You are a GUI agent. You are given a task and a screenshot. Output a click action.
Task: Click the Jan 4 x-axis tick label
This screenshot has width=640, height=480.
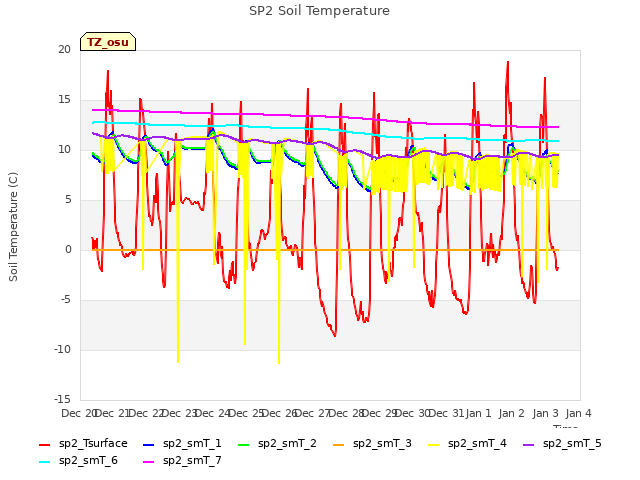click(x=578, y=413)
